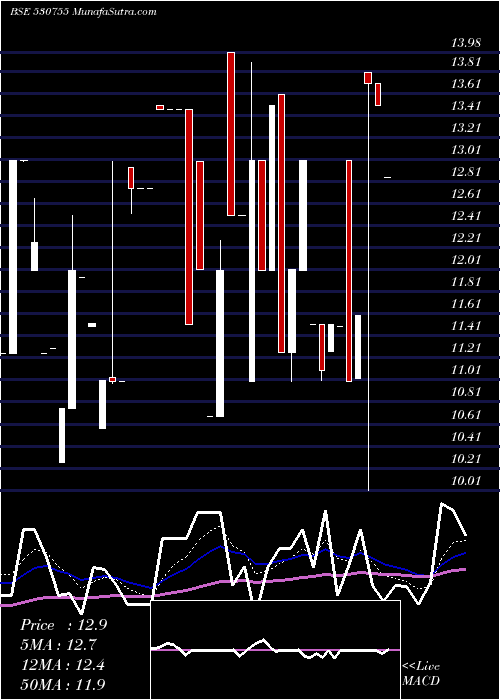Click the 11.01 price axis label
The height and width of the screenshot is (700, 500).
[x=467, y=370]
